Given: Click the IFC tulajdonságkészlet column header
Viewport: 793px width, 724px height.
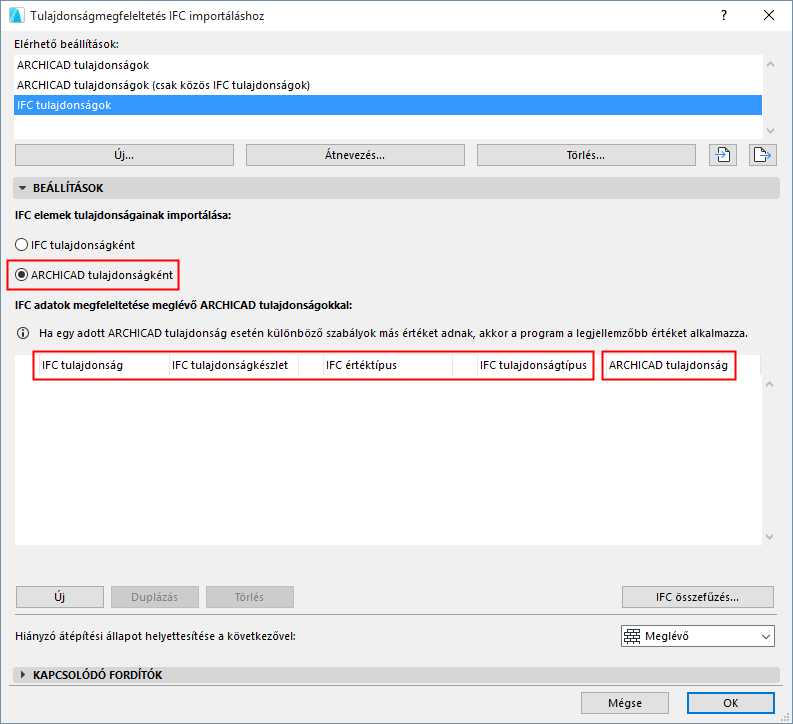Looking at the screenshot, I should [x=234, y=365].
